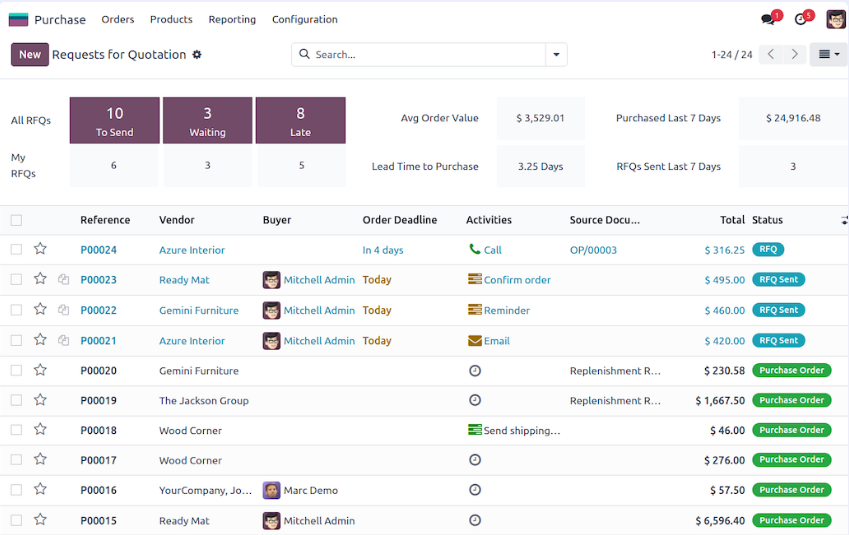
Task: Tick the checkbox for P00023
Action: click(x=16, y=279)
